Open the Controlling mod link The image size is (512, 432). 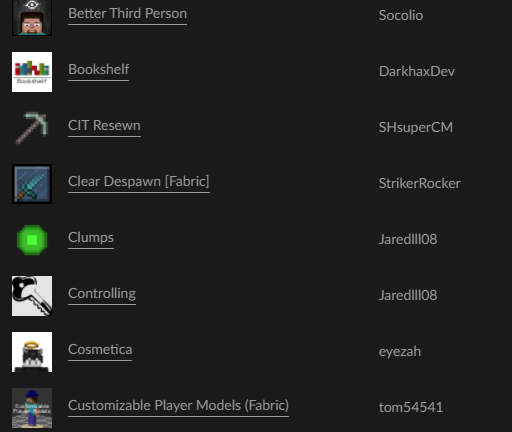tap(102, 294)
